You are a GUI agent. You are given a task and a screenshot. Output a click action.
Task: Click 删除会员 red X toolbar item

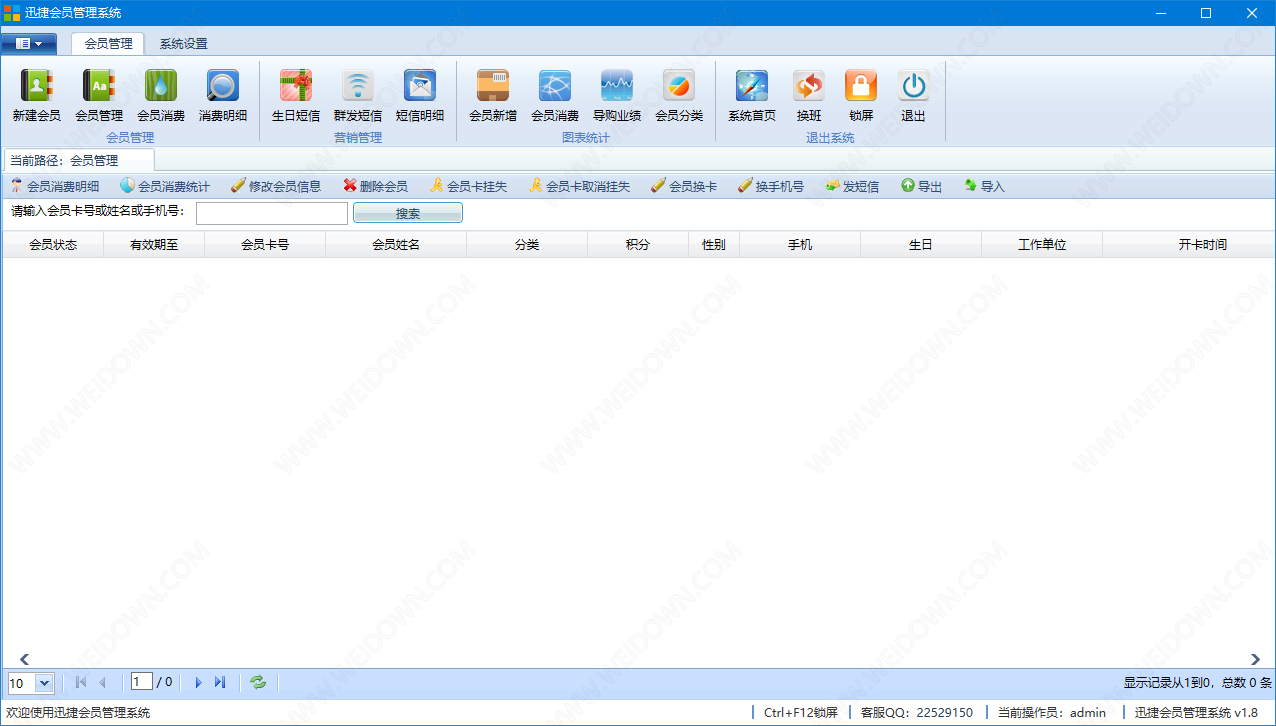point(376,186)
